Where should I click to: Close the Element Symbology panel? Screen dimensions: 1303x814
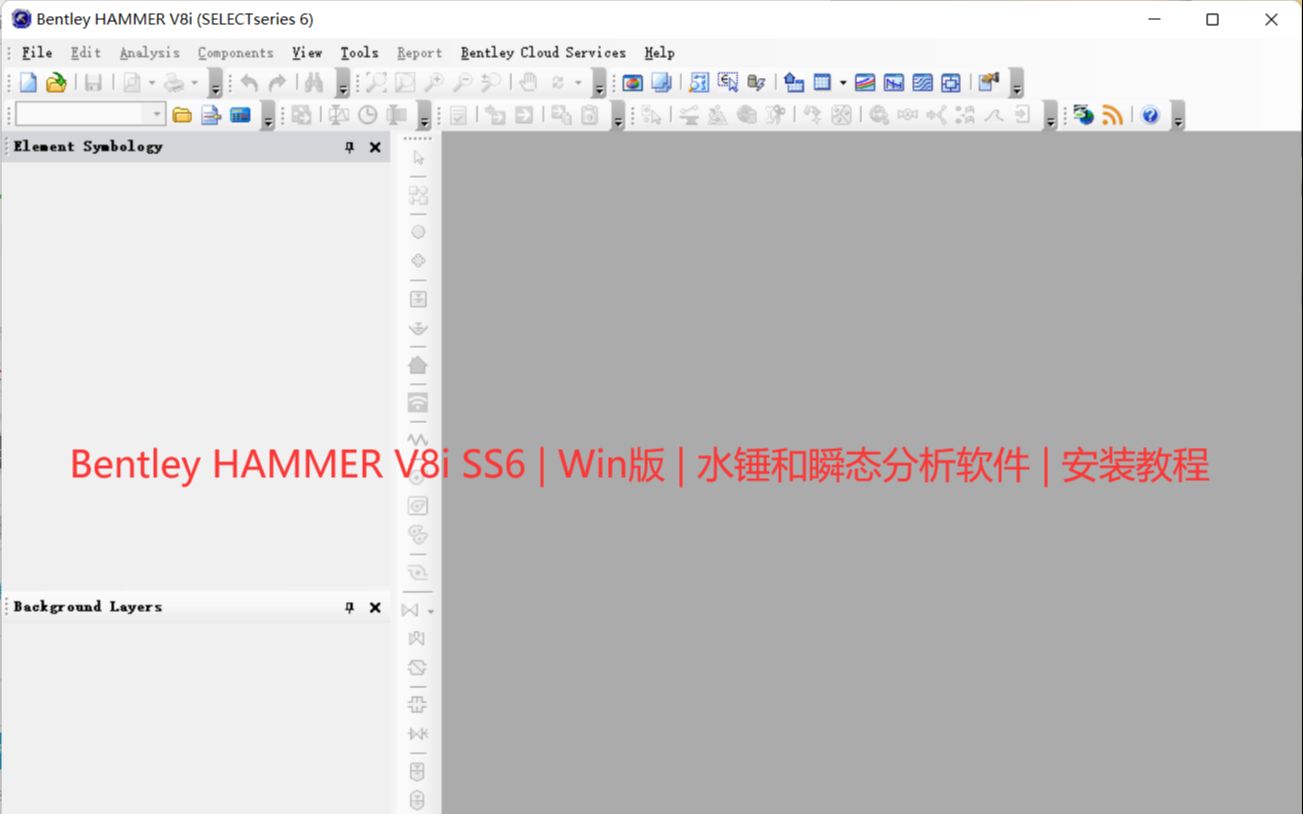coord(375,147)
